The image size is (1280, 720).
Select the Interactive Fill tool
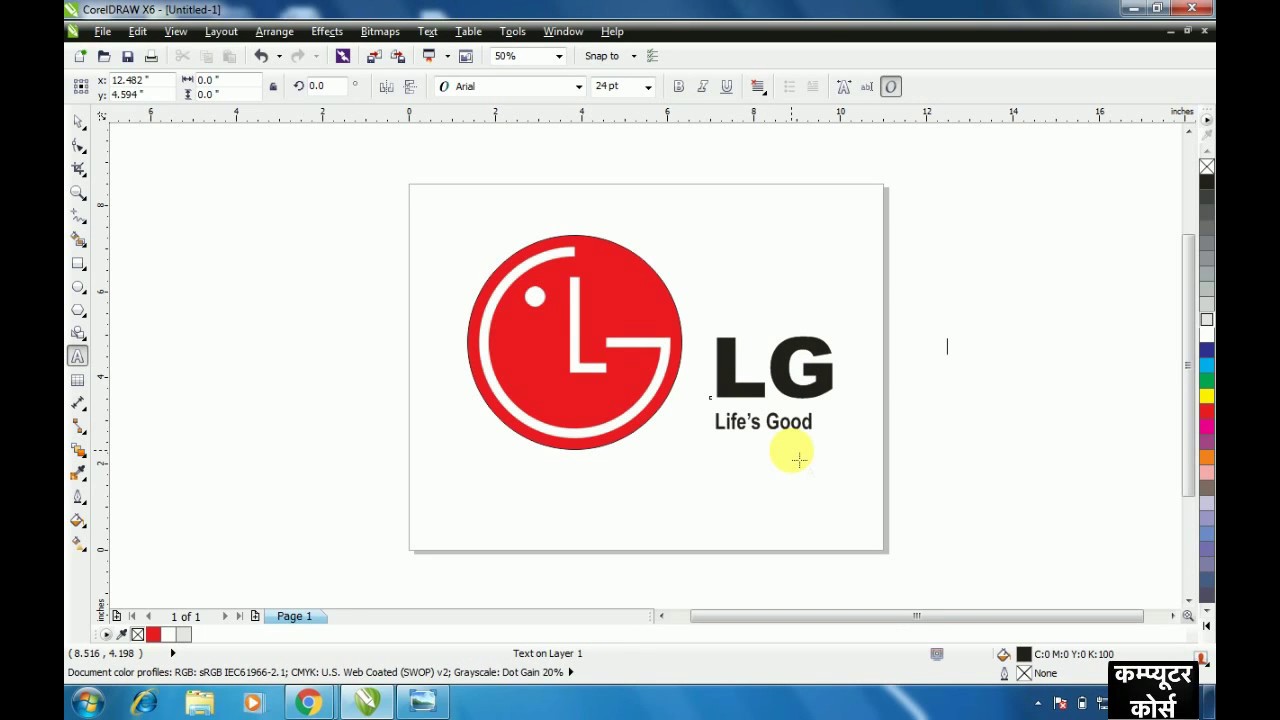click(x=78, y=544)
